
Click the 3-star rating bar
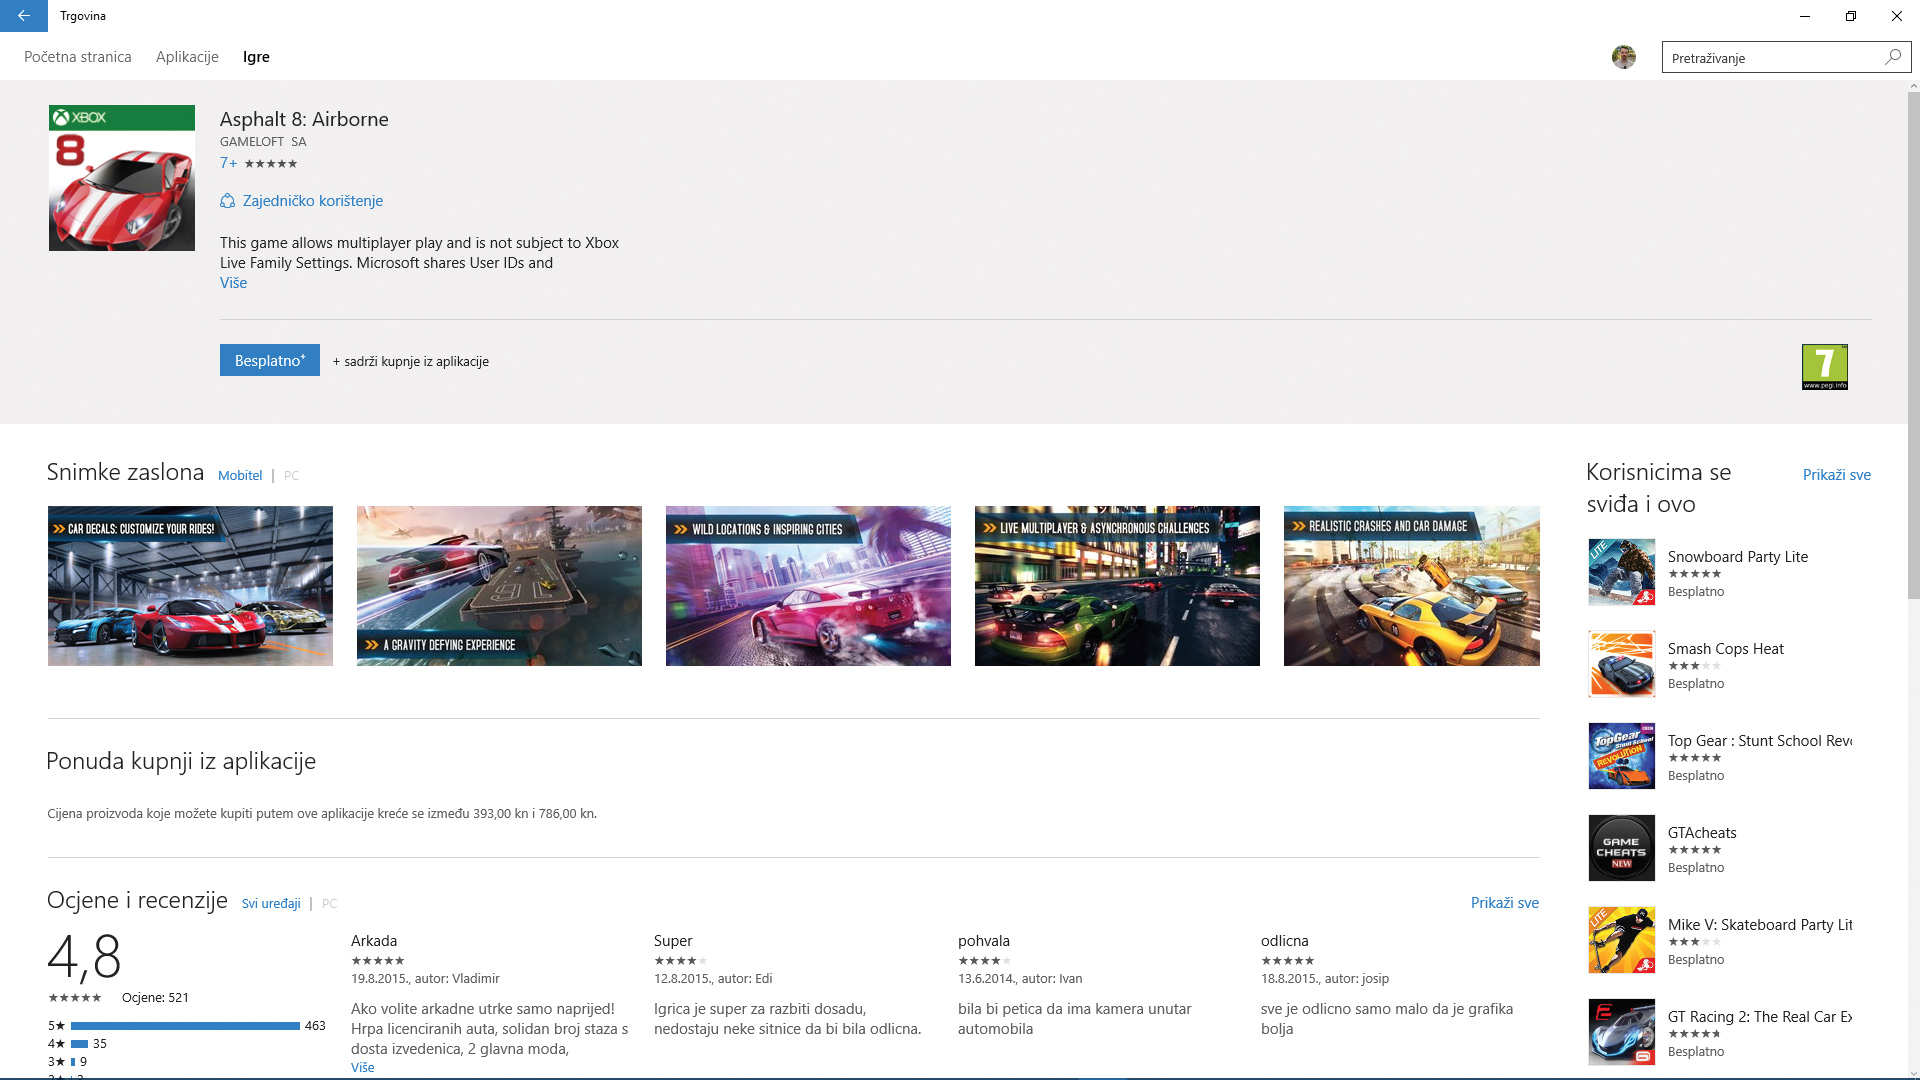click(x=73, y=1062)
